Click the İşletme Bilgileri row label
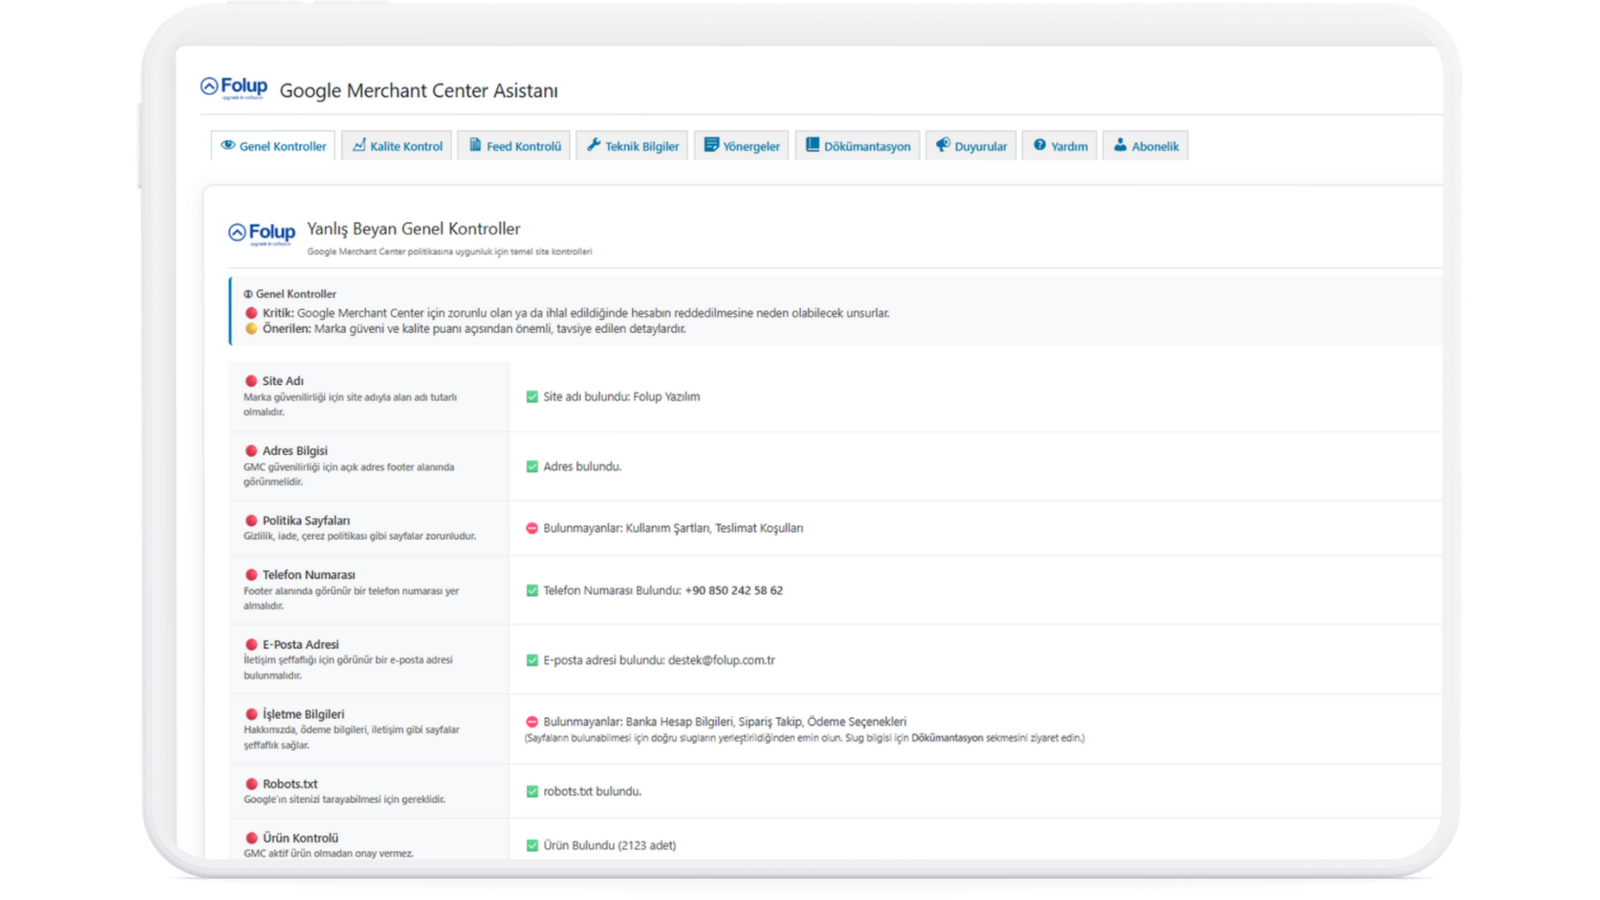This screenshot has width=1600, height=900. [x=303, y=714]
